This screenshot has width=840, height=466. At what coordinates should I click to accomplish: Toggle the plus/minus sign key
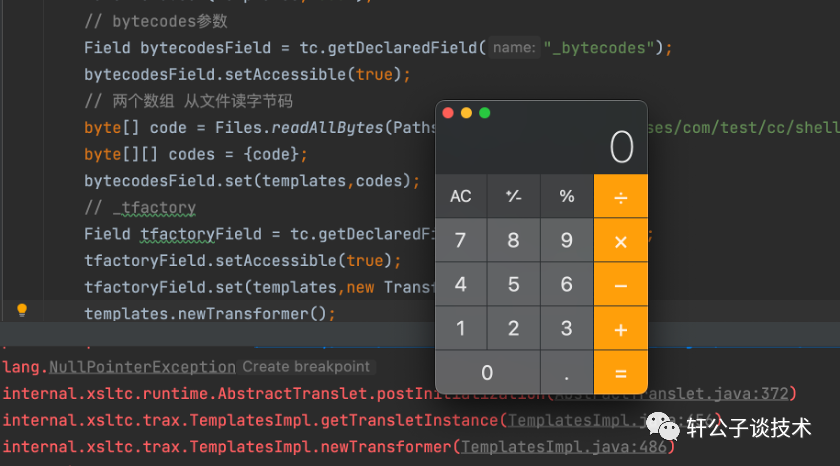[514, 196]
